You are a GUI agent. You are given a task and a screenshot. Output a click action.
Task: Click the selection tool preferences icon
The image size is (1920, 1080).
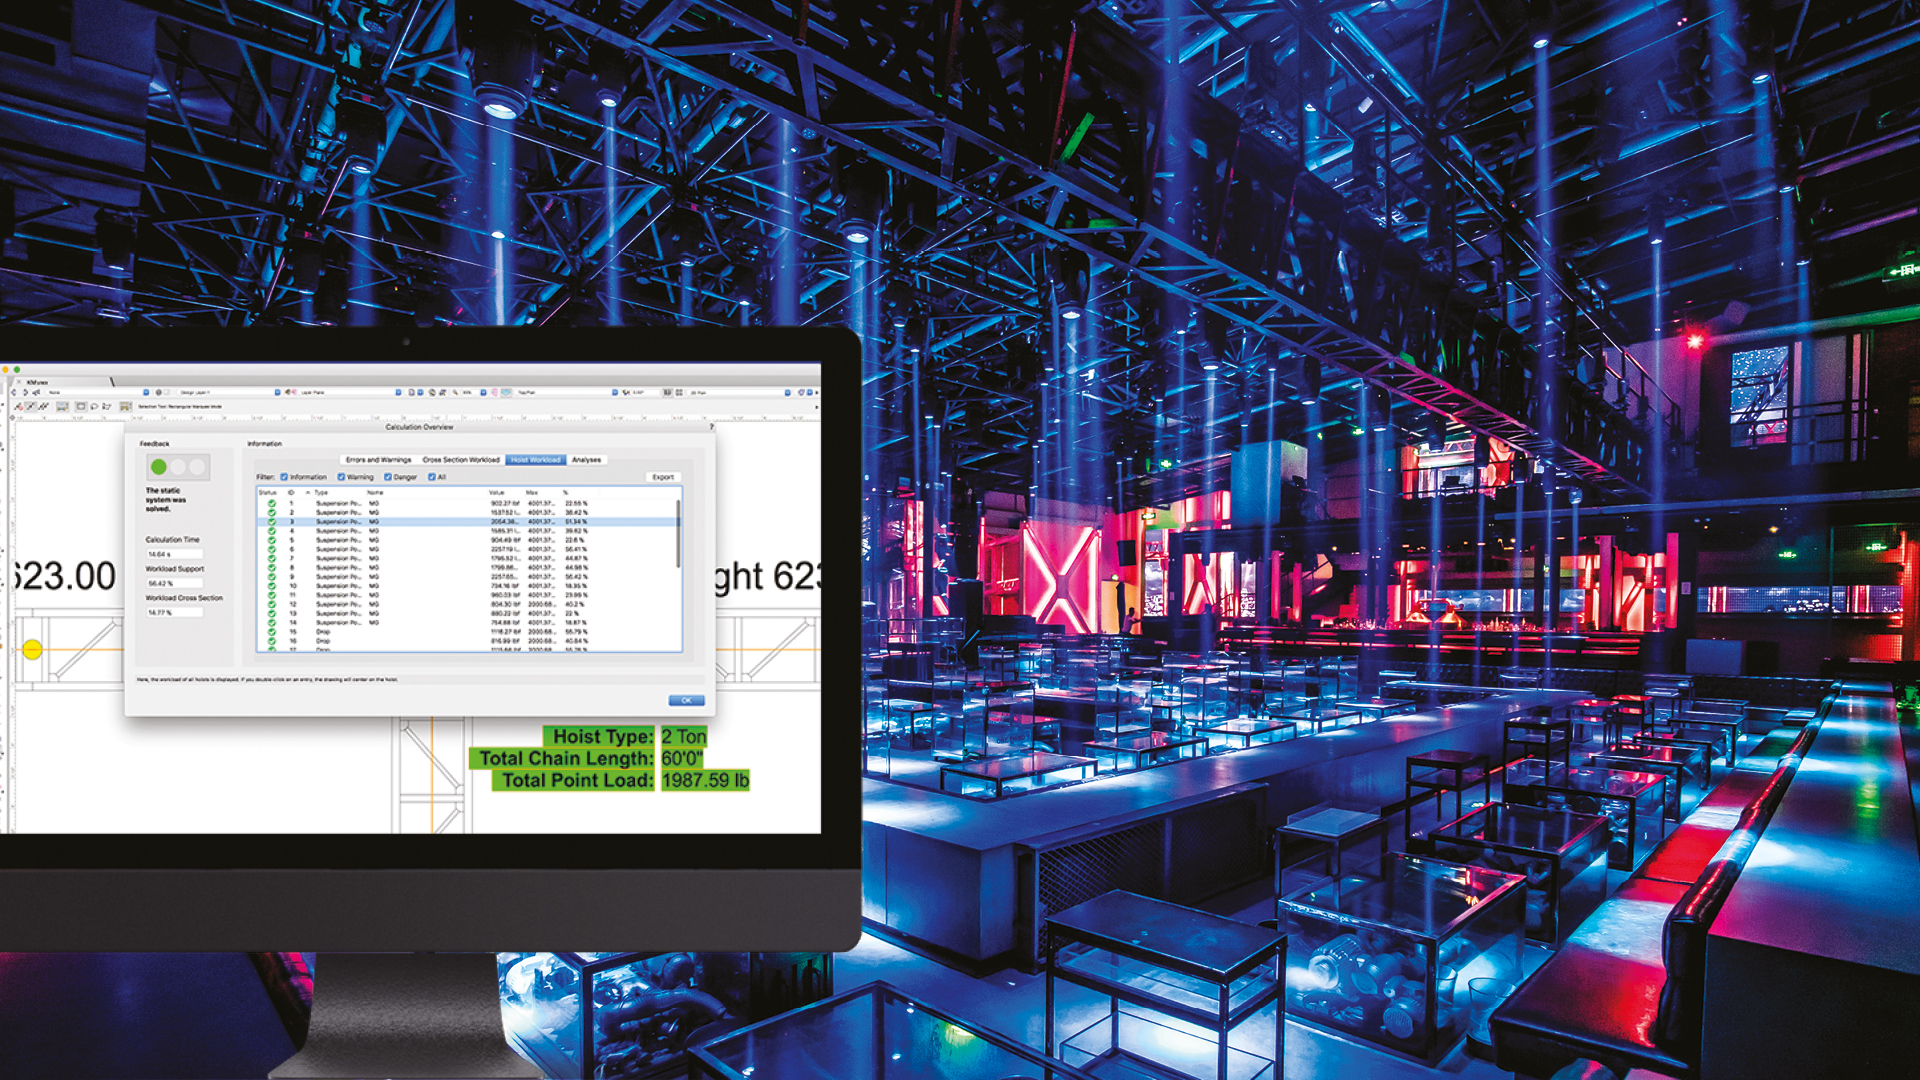tap(125, 406)
